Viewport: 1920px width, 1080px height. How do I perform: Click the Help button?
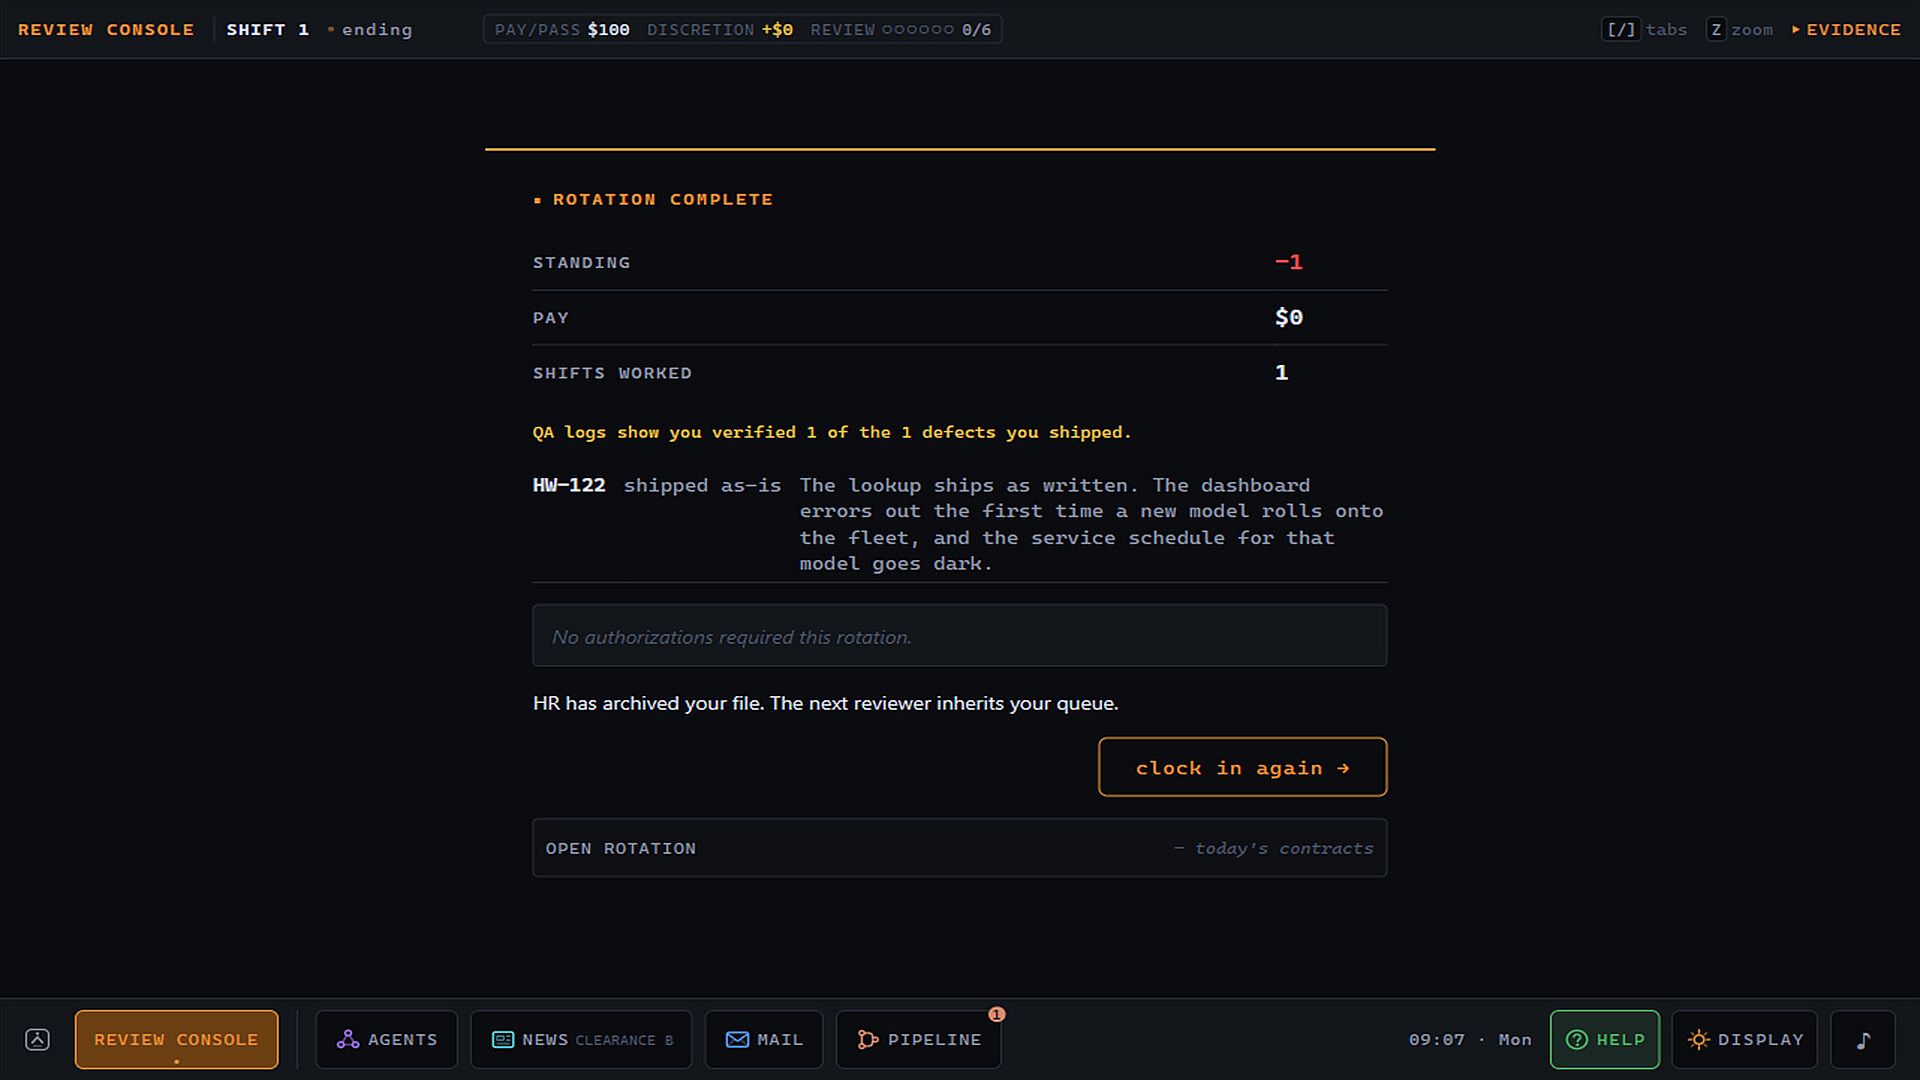1604,1040
